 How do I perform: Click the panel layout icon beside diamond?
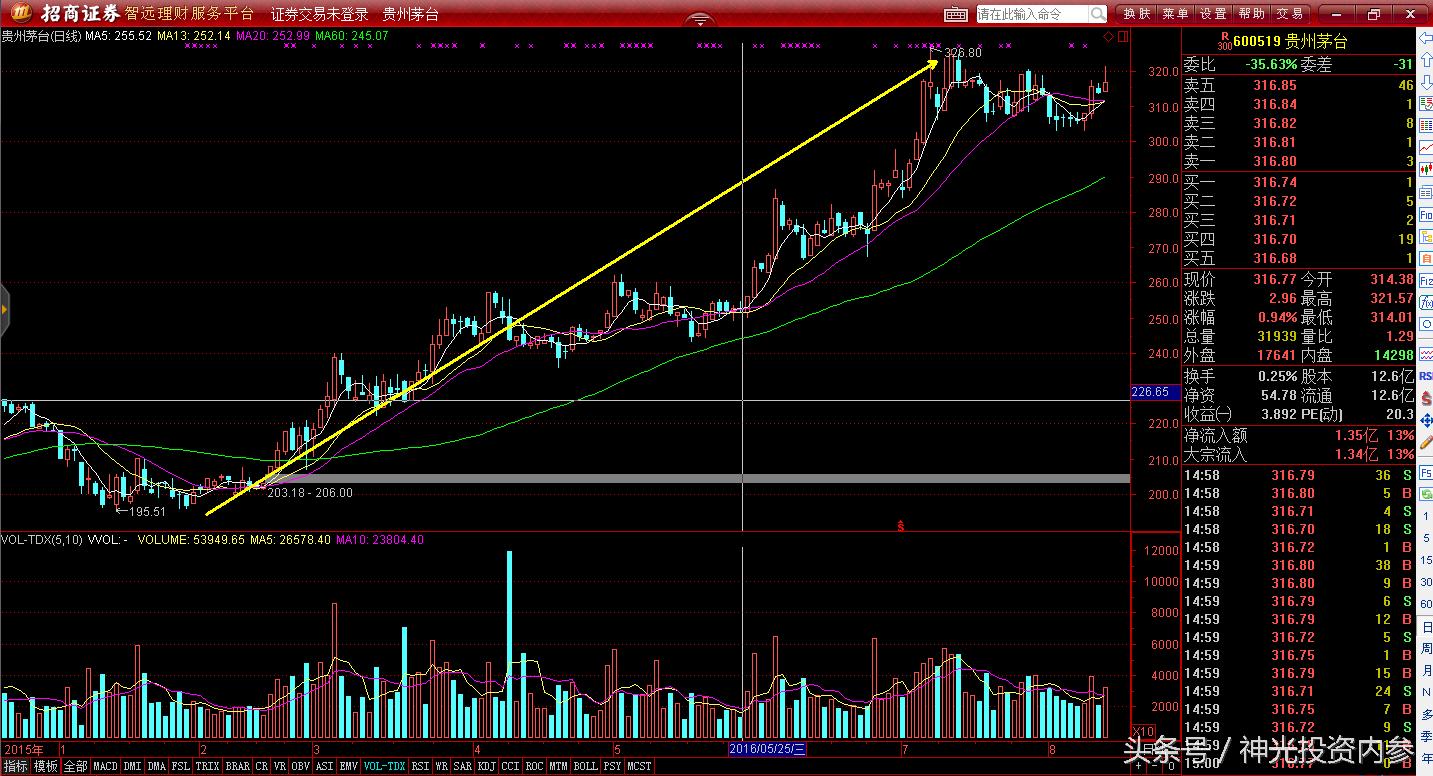tap(1121, 37)
